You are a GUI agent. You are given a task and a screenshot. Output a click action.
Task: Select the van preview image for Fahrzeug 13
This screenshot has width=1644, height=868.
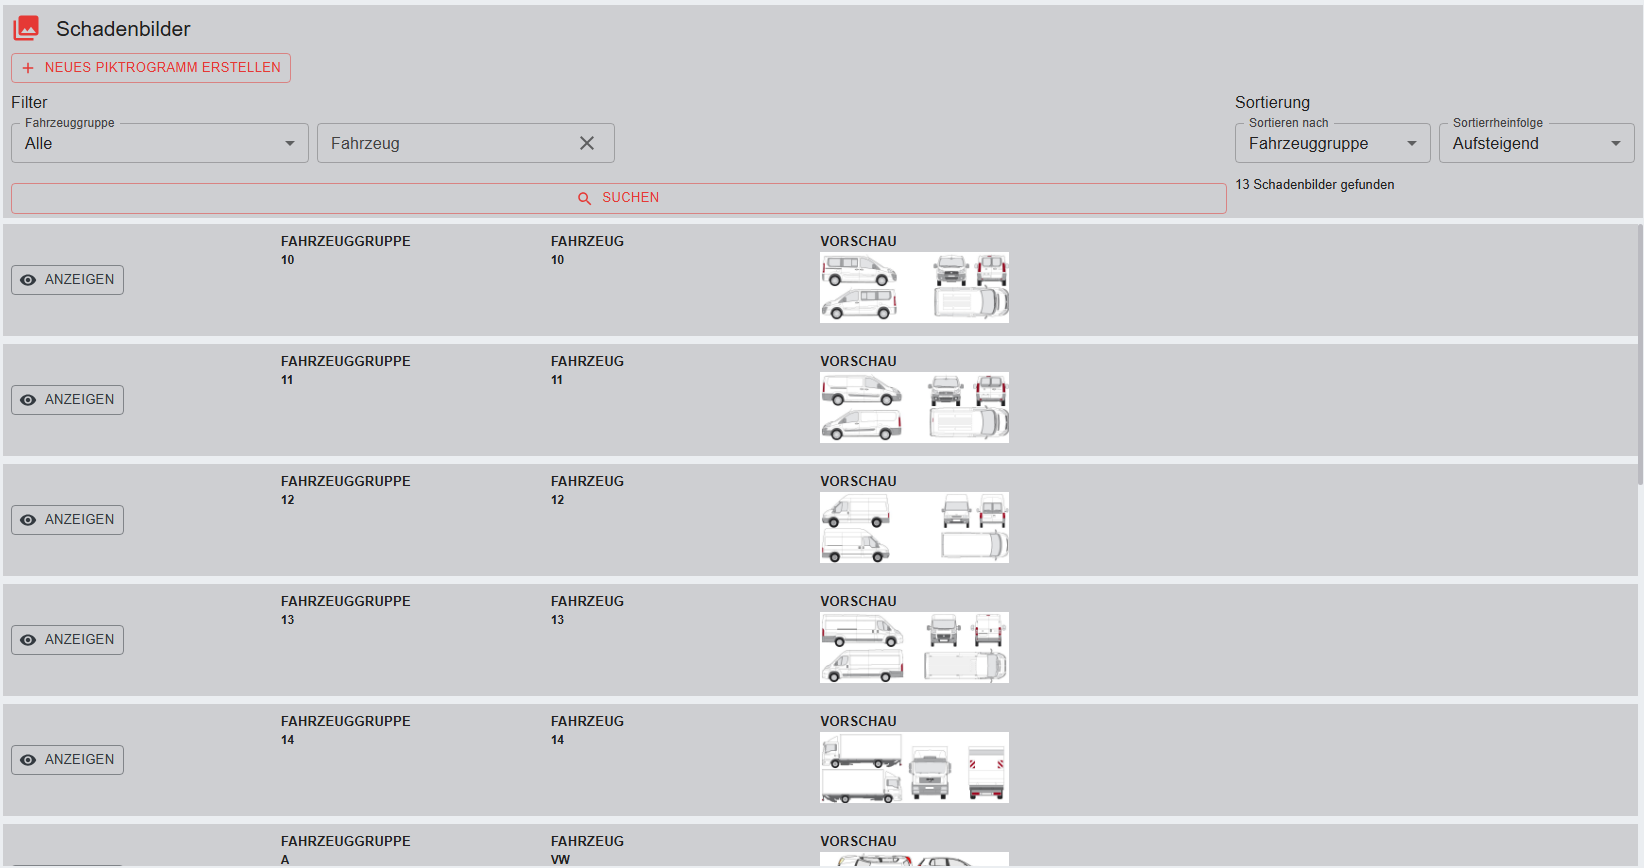click(914, 647)
